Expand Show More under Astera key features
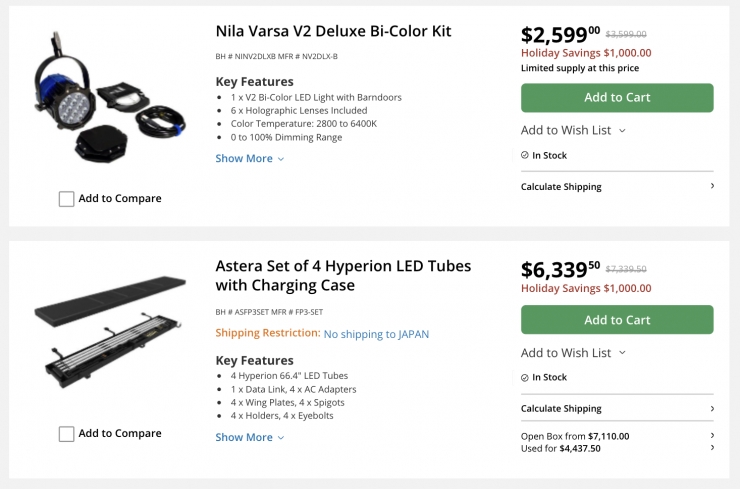The width and height of the screenshot is (740, 489). [250, 438]
